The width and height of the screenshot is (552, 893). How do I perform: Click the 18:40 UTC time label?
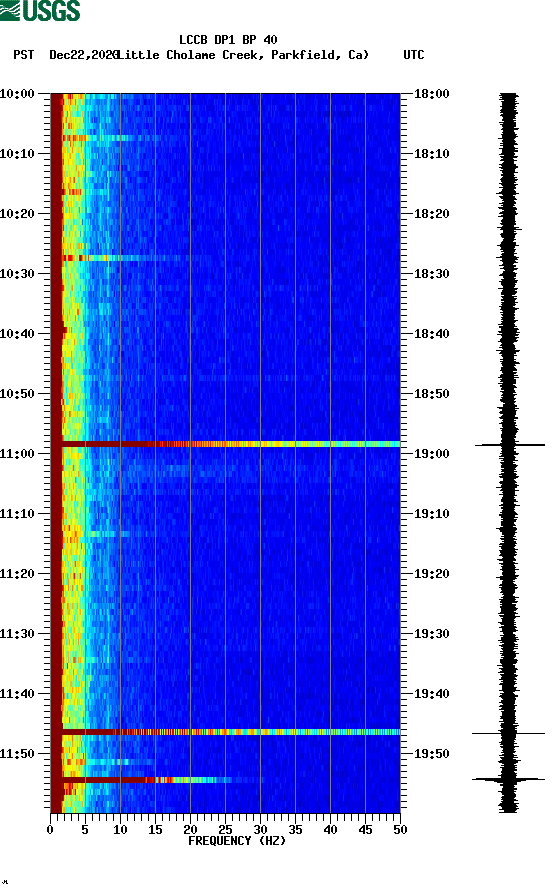click(432, 334)
